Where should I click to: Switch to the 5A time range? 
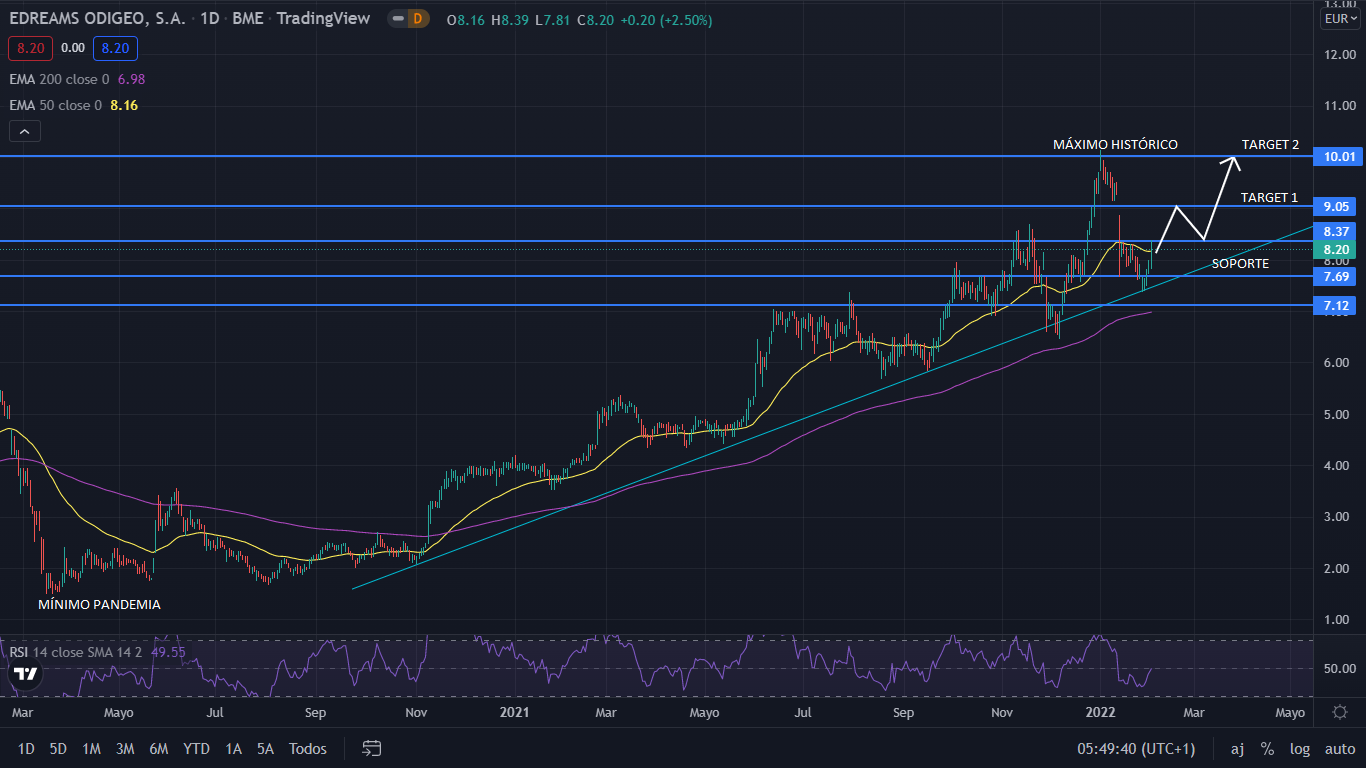(x=265, y=748)
